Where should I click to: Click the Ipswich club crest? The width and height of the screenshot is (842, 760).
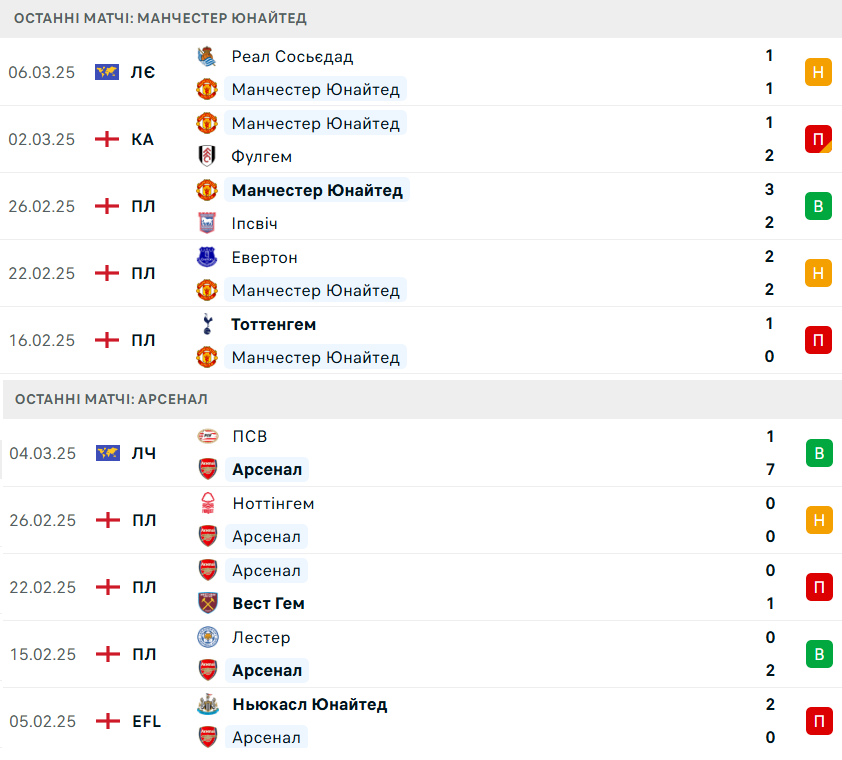(207, 223)
